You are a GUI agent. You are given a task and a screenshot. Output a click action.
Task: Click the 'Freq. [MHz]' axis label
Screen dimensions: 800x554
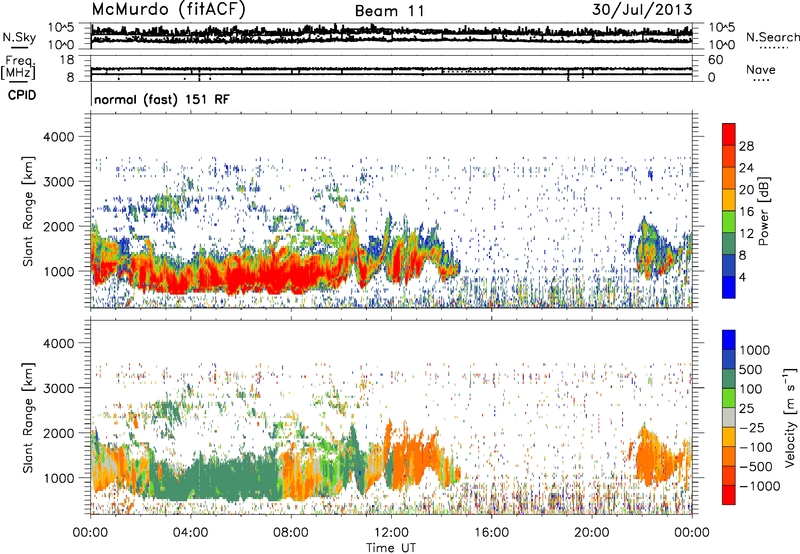[x=18, y=68]
